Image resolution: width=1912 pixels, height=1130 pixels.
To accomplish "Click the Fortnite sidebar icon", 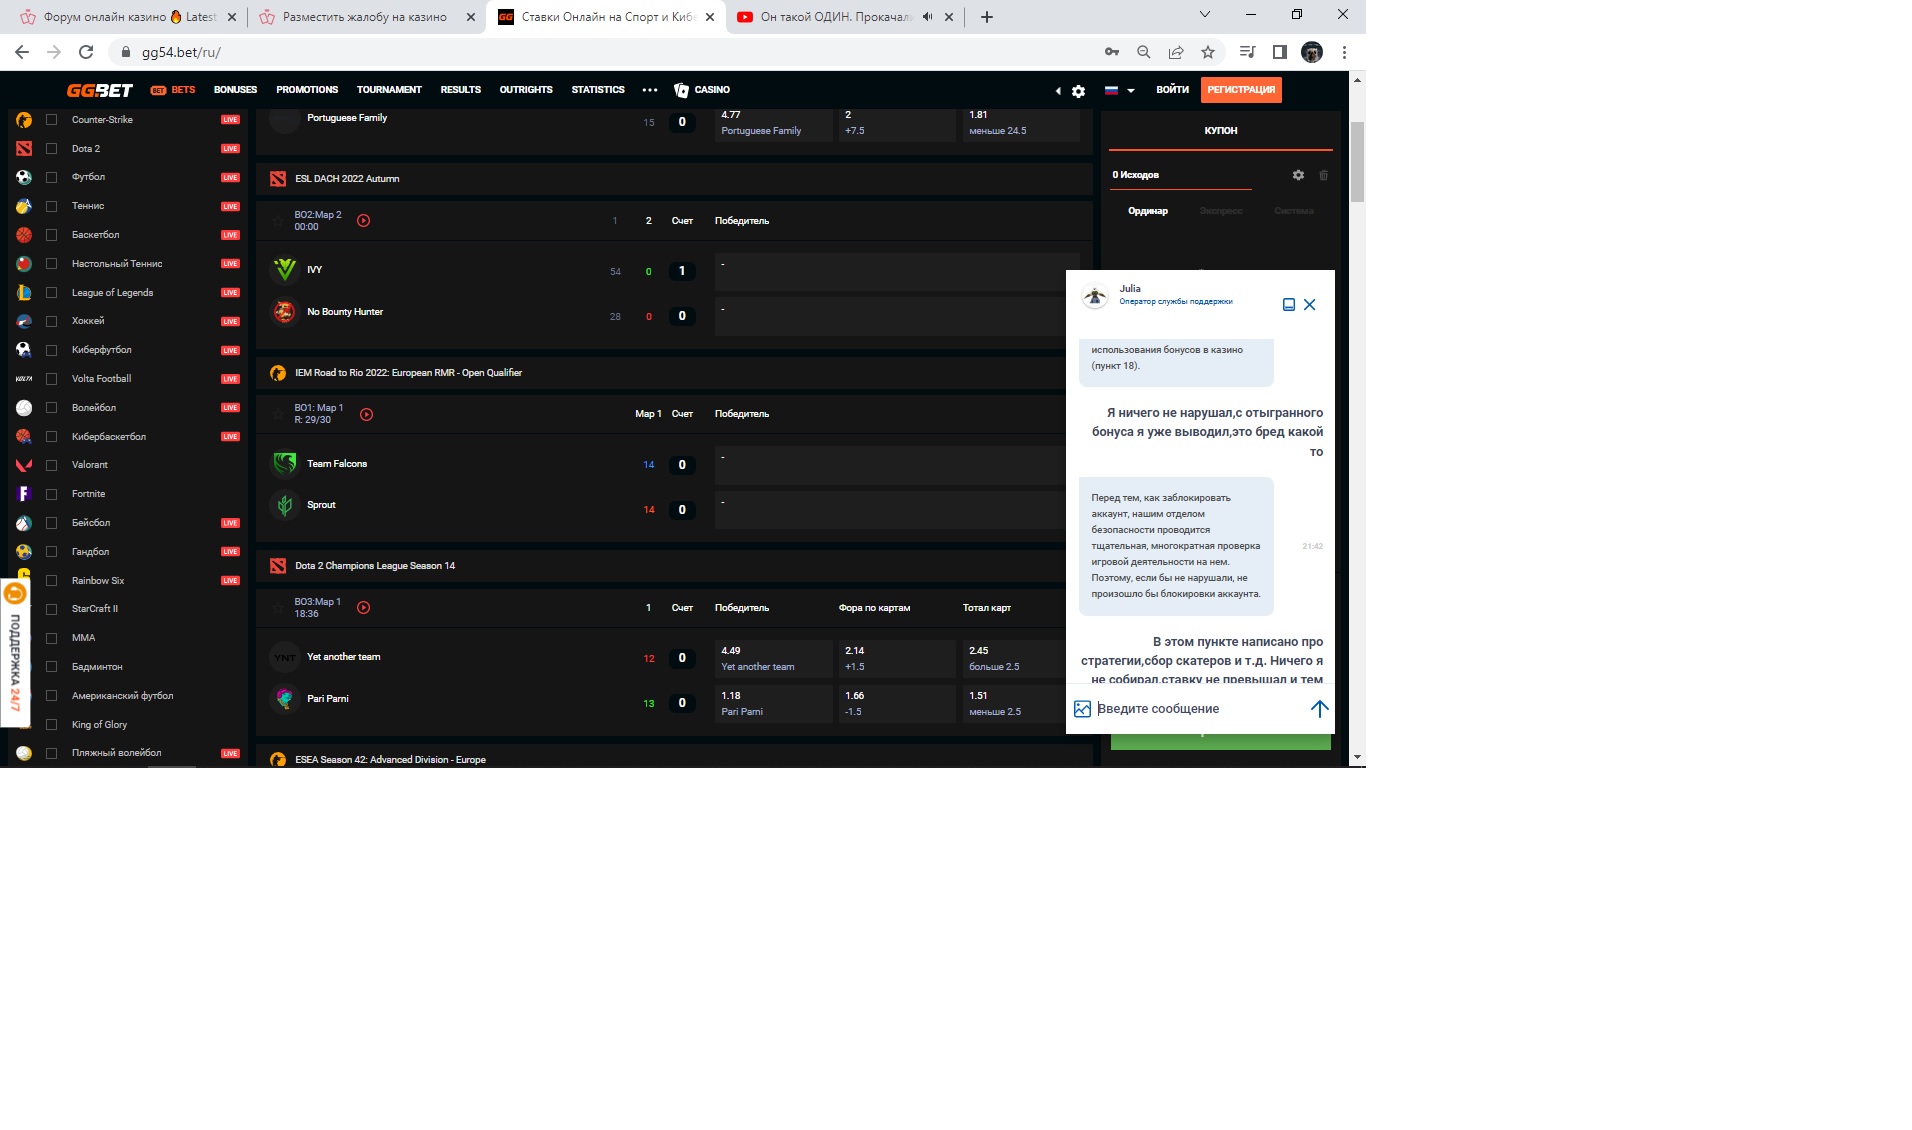I will pyautogui.click(x=24, y=494).
